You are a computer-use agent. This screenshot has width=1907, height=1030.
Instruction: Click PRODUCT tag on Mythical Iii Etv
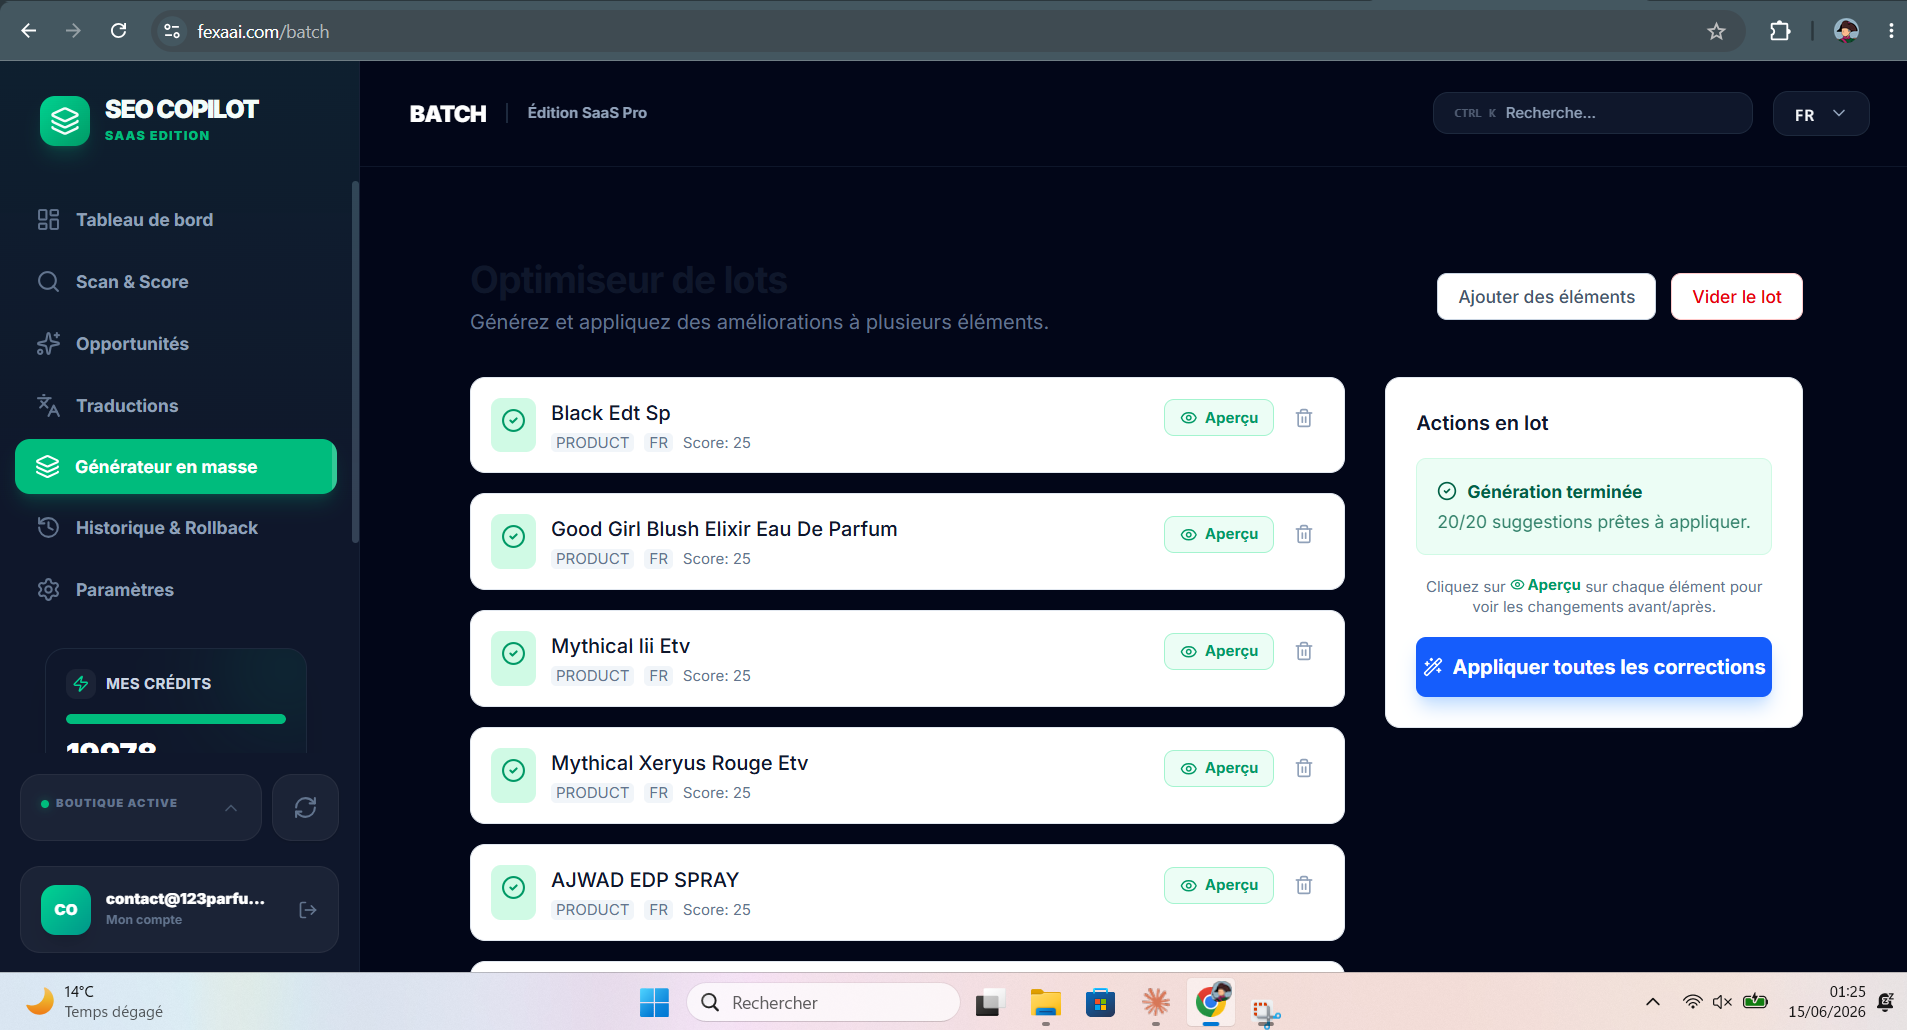(592, 676)
